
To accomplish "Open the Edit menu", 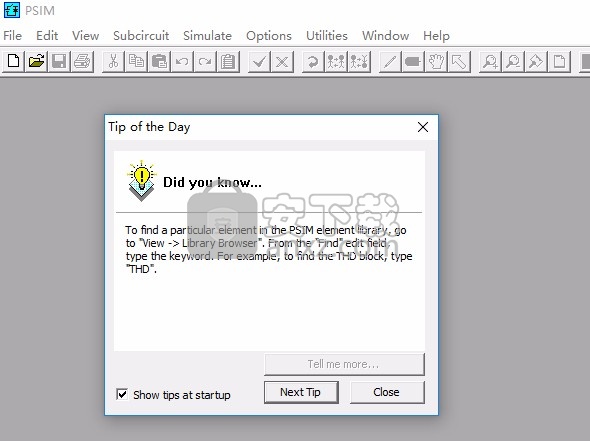I will (x=47, y=36).
